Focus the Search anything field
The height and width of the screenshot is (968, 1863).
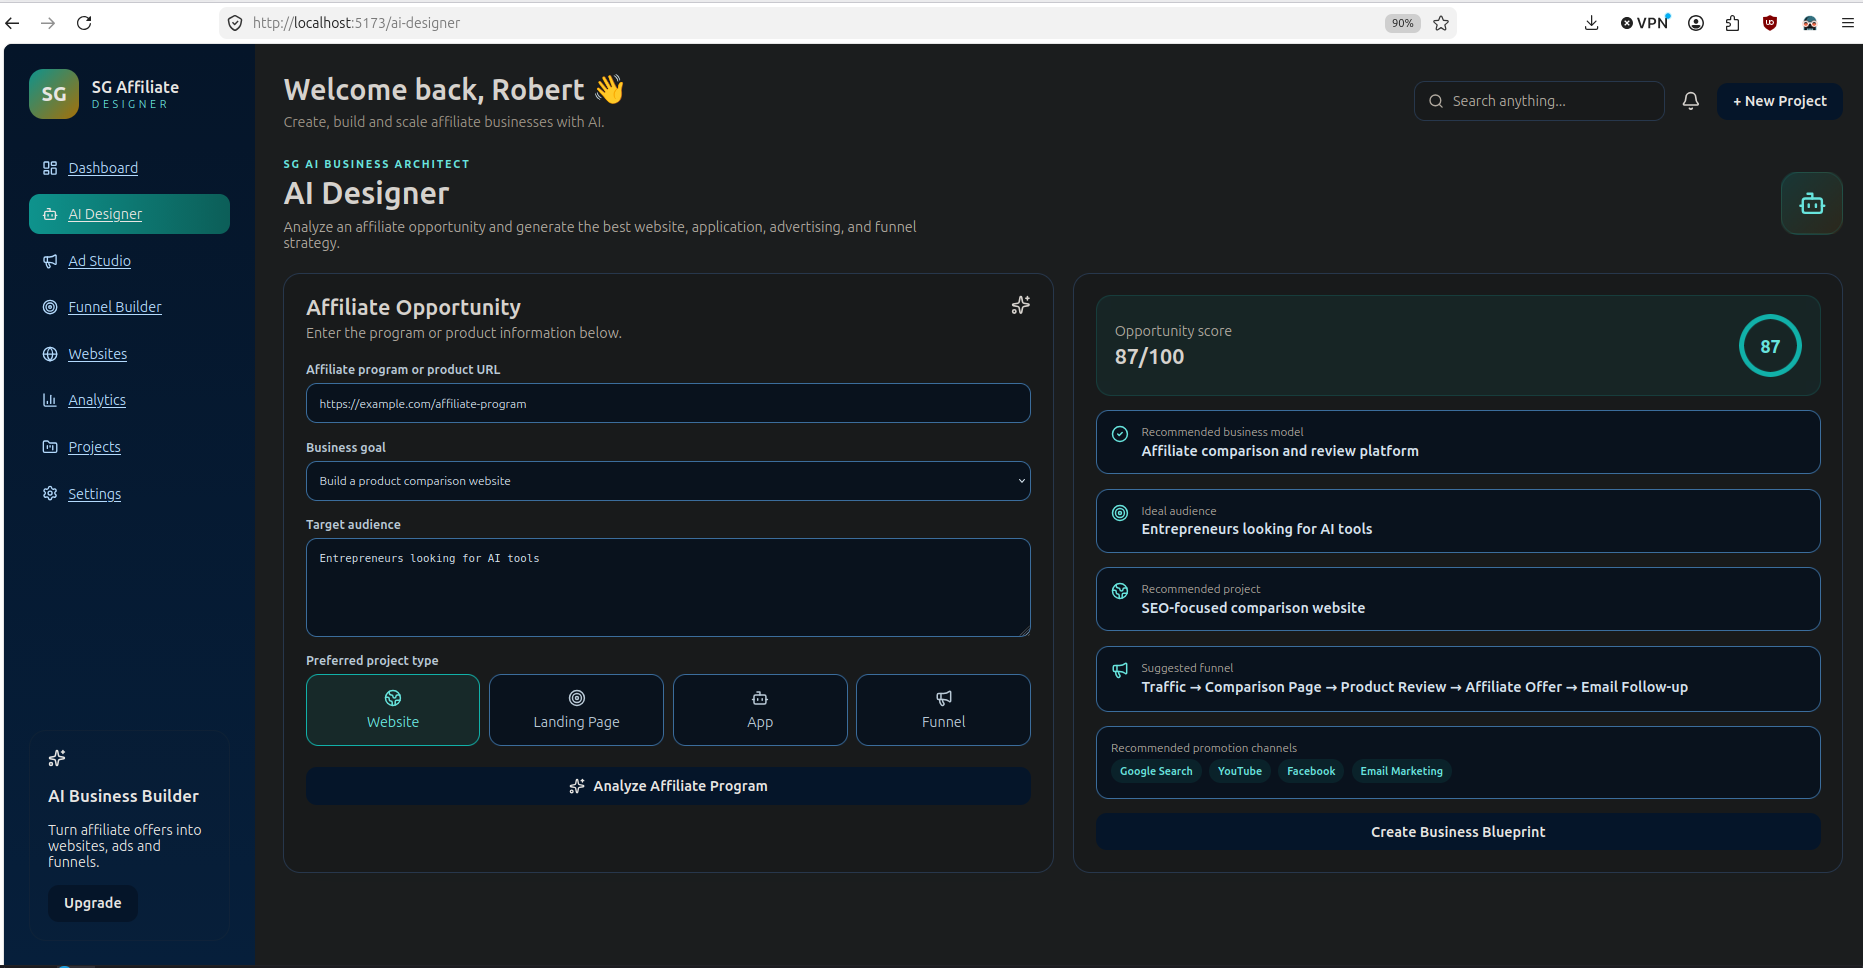(1539, 101)
